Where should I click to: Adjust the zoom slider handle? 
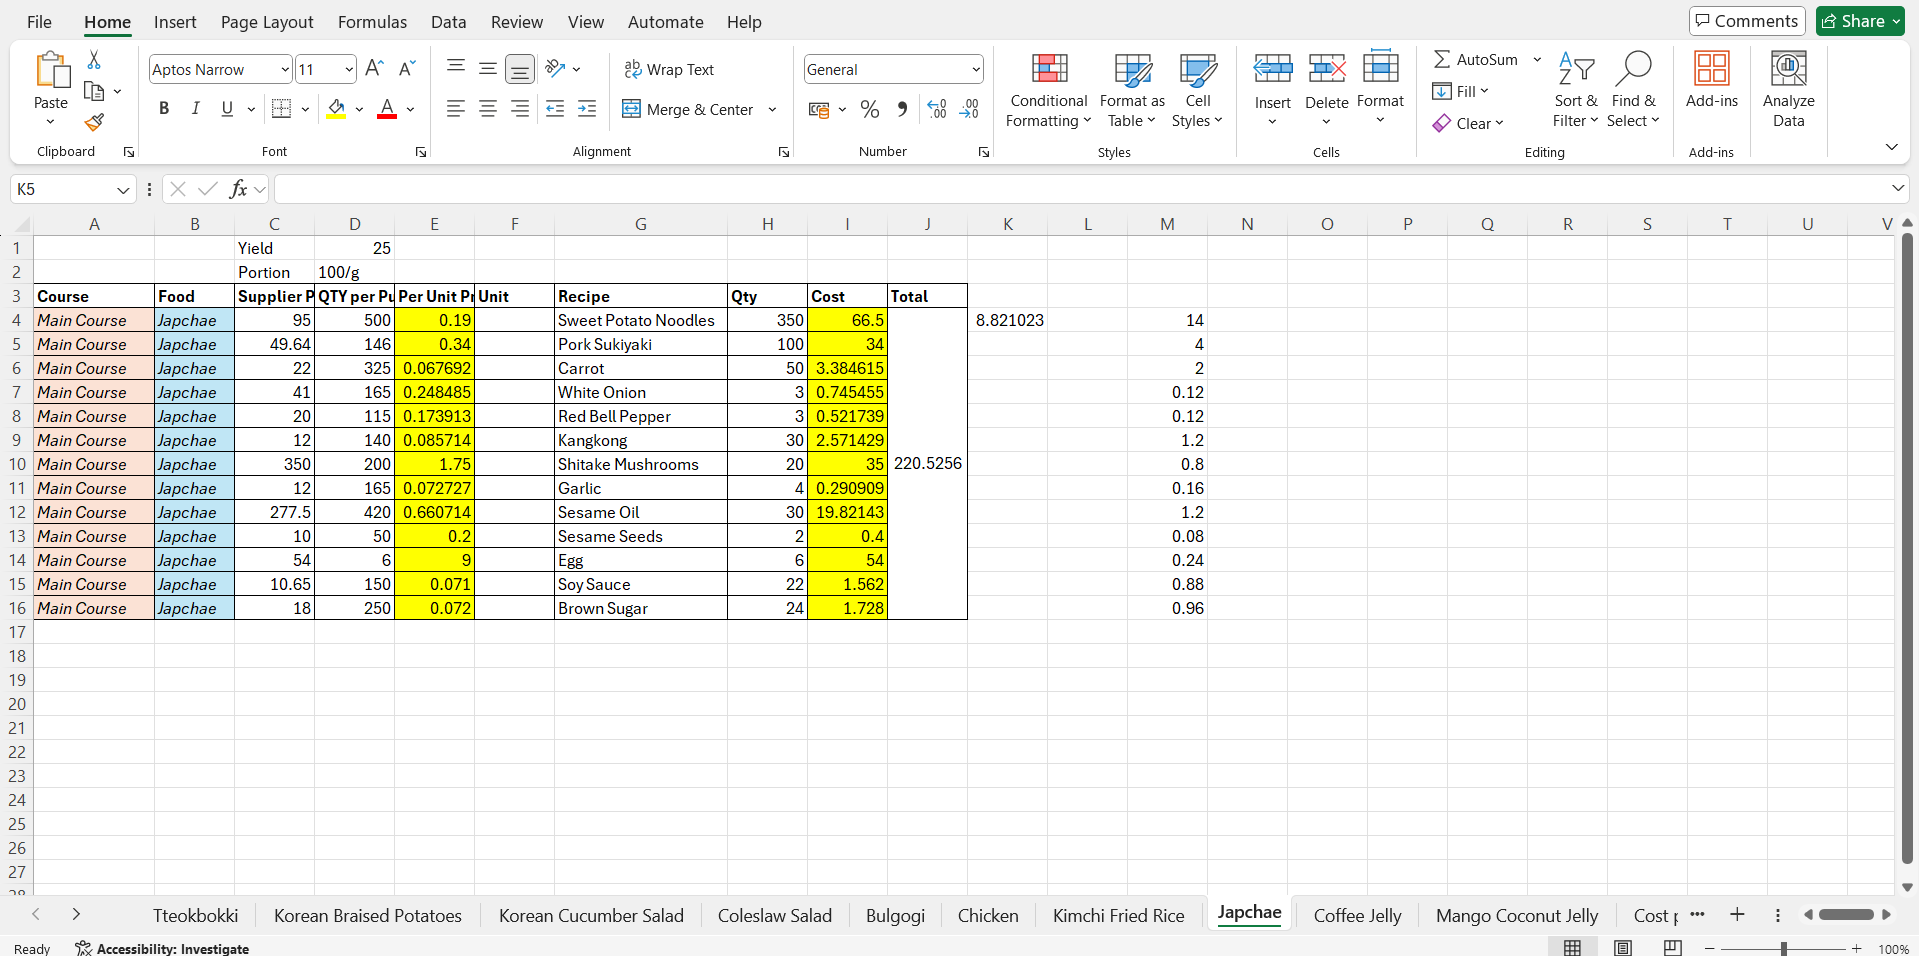[x=1783, y=948]
